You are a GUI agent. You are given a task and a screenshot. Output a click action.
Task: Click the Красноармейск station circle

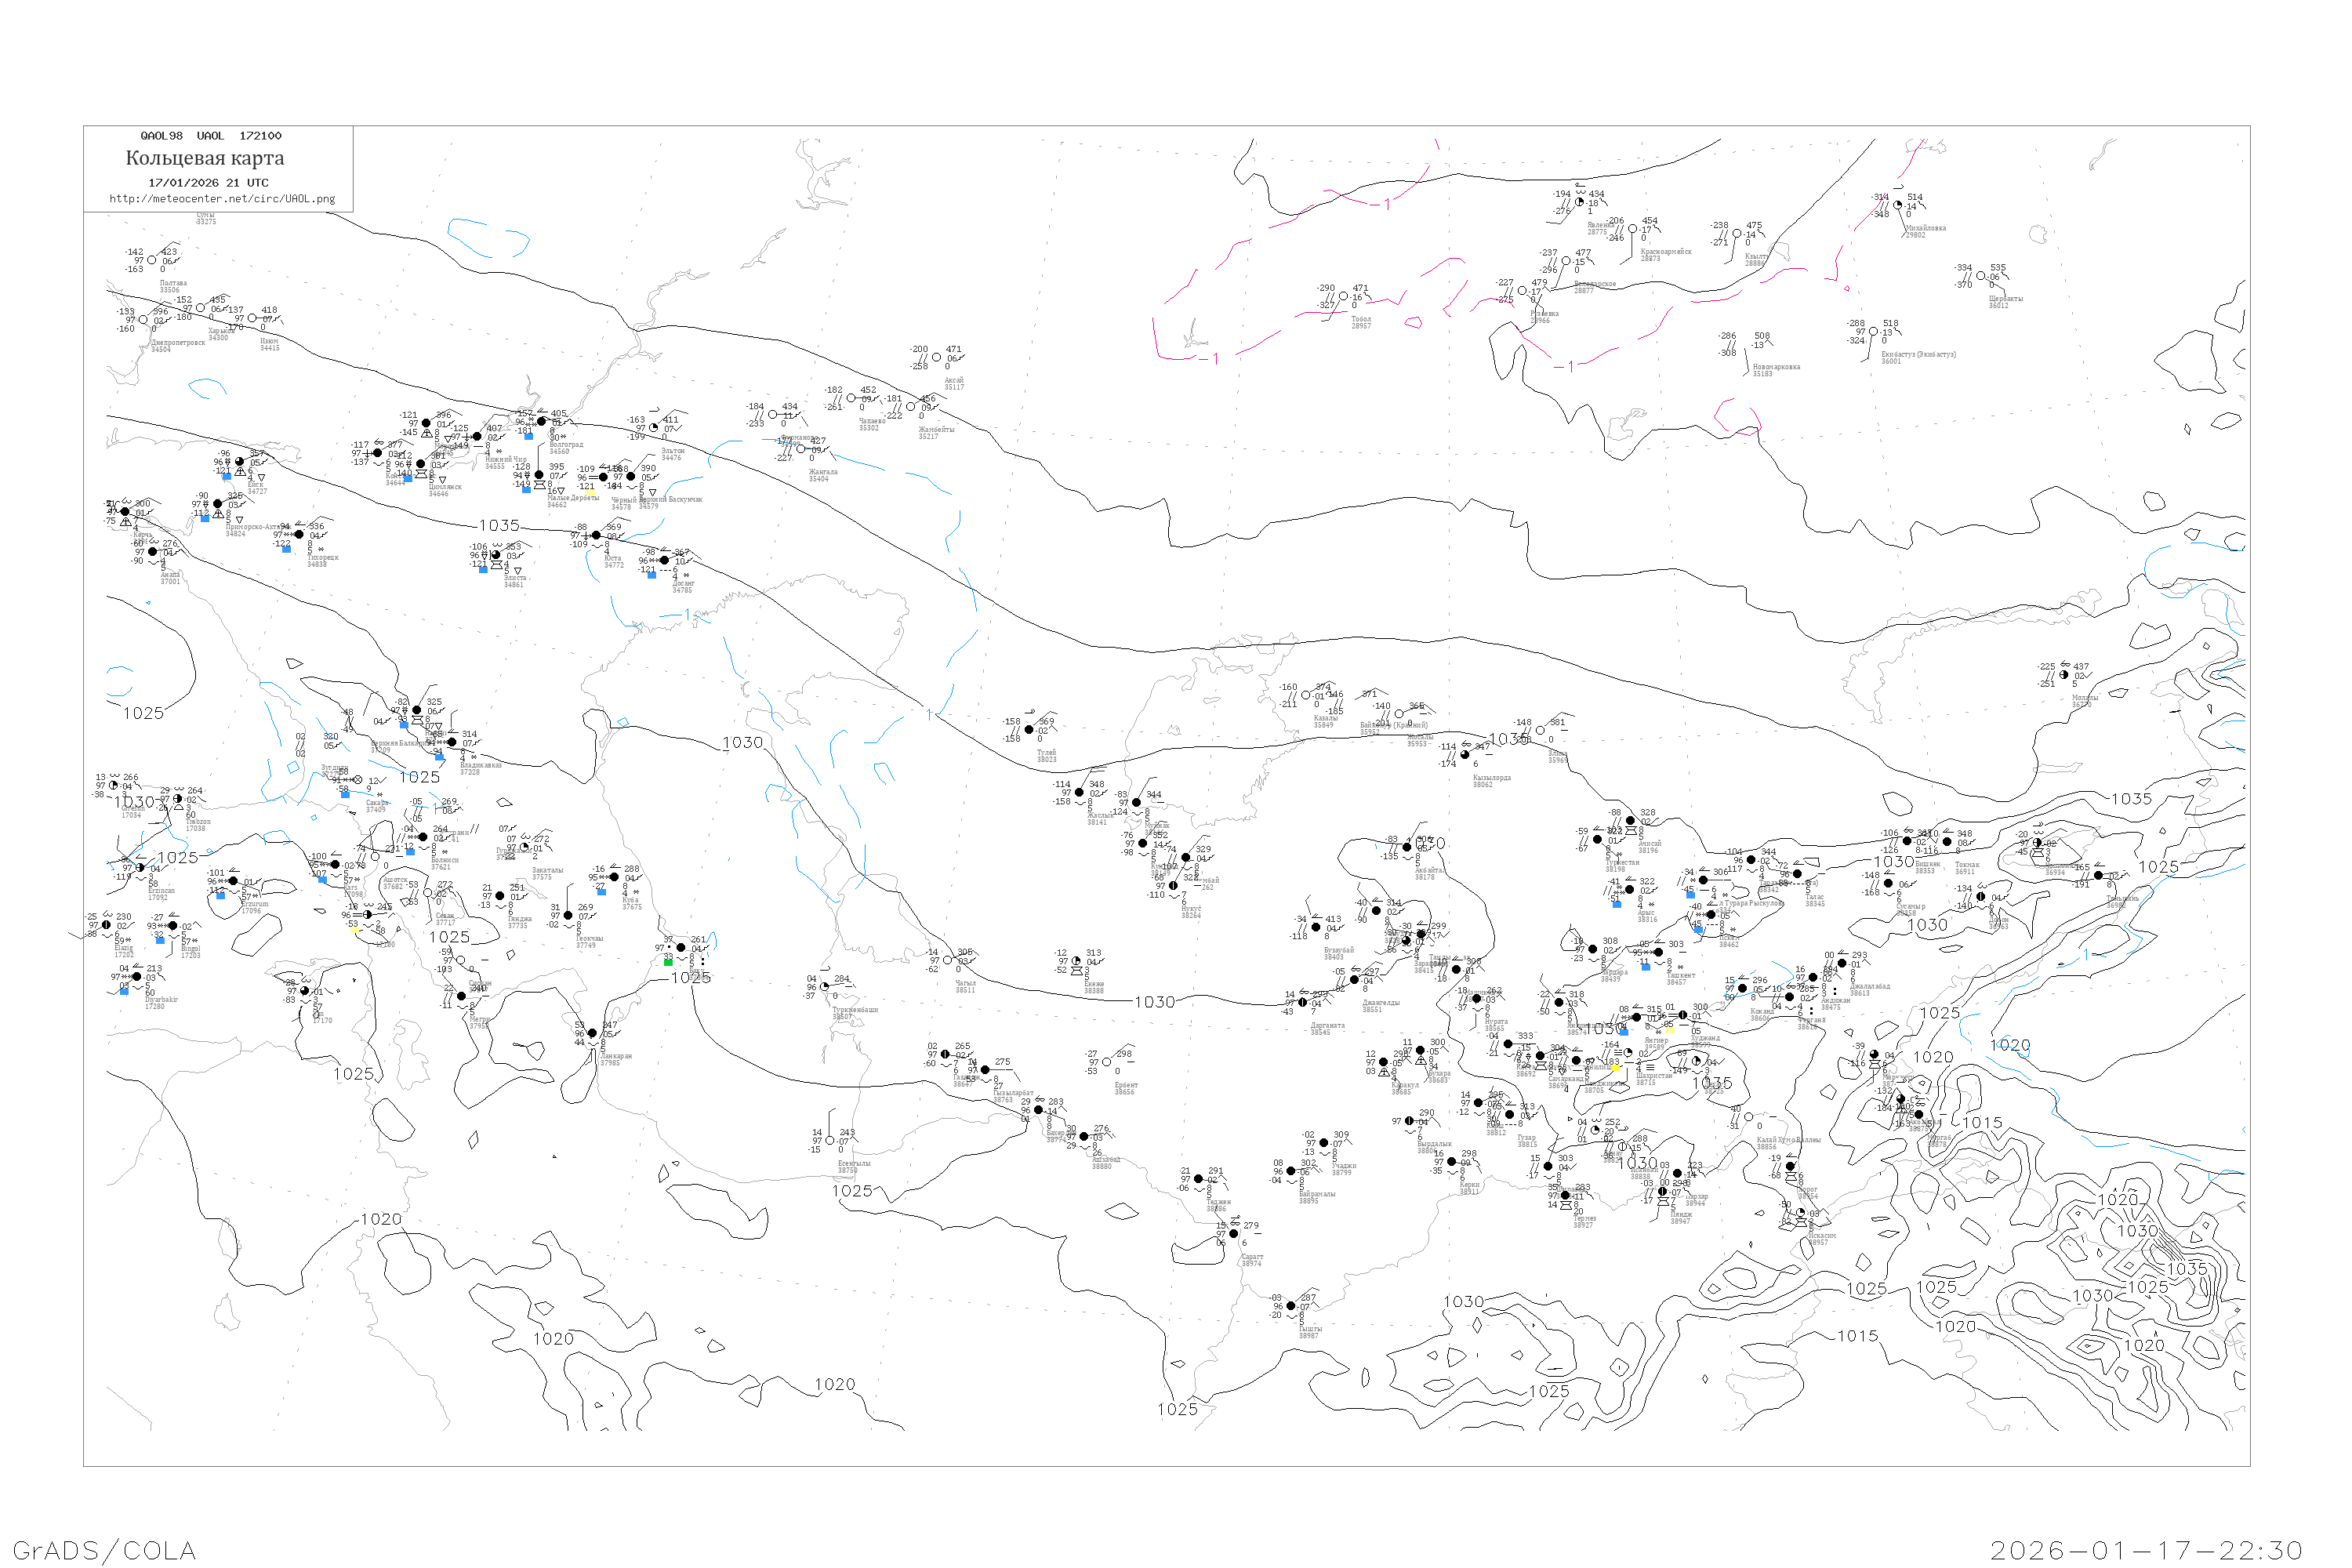pyautogui.click(x=1633, y=229)
